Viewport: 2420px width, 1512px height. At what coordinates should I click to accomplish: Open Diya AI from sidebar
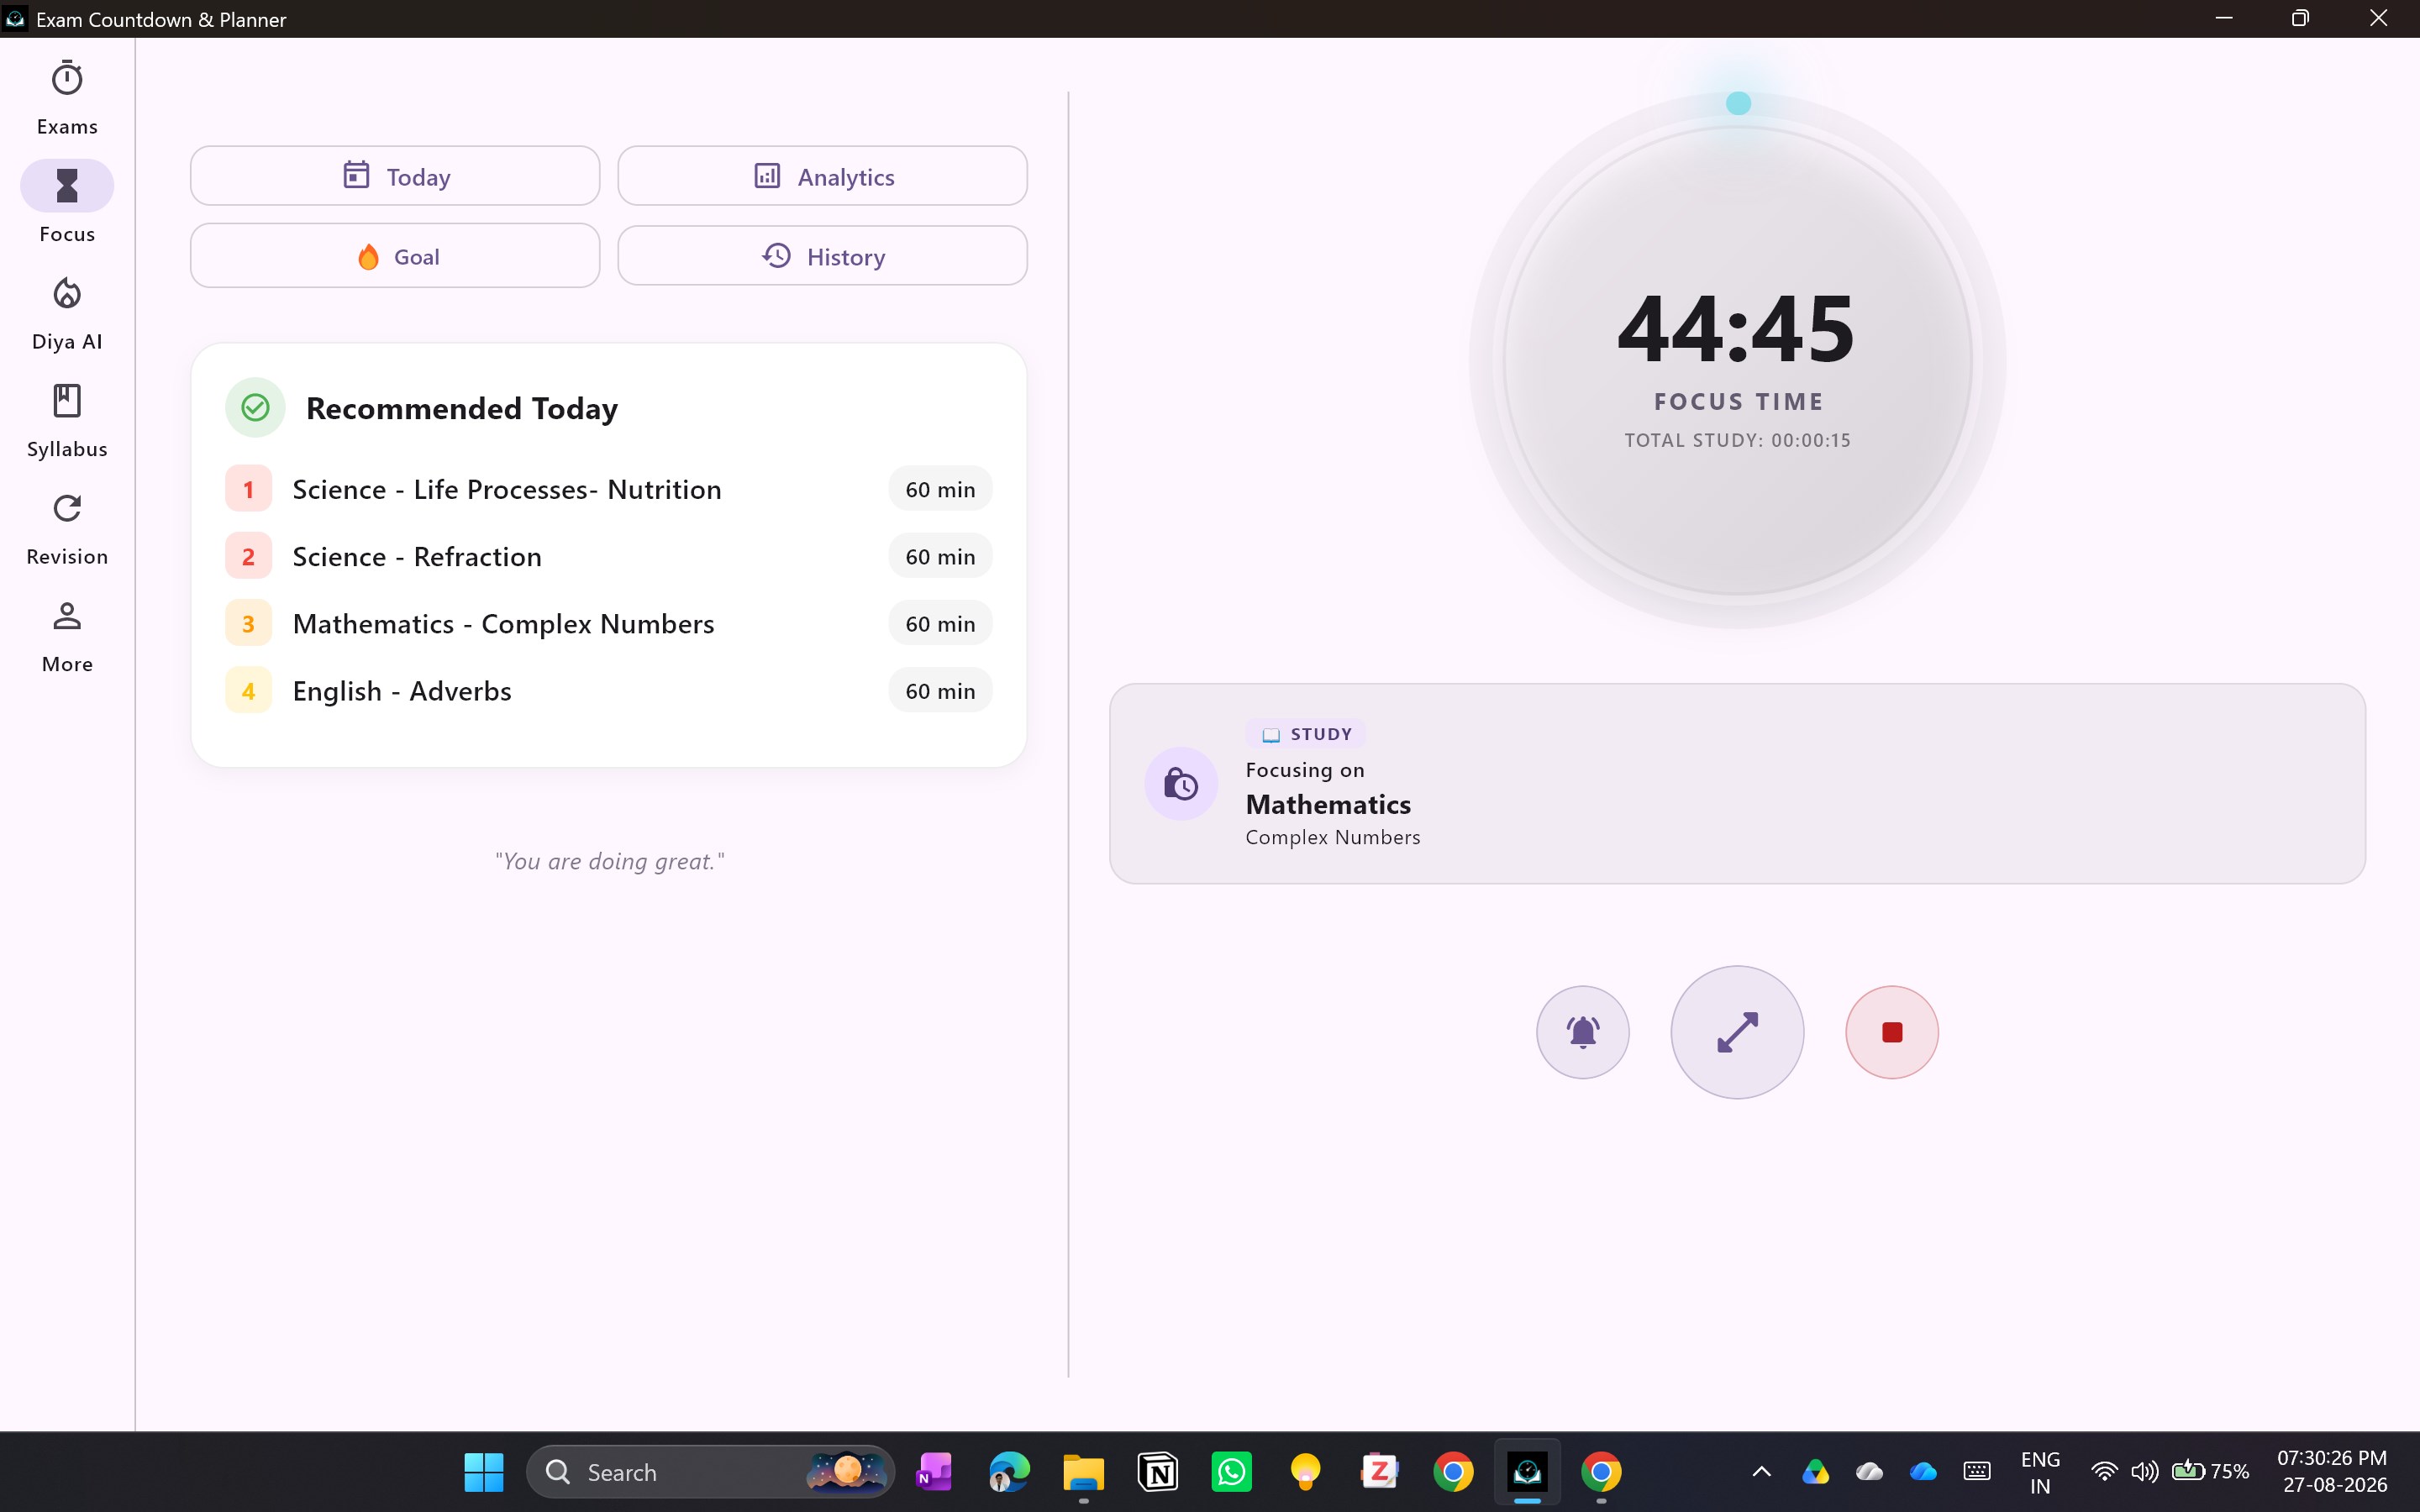[x=67, y=313]
